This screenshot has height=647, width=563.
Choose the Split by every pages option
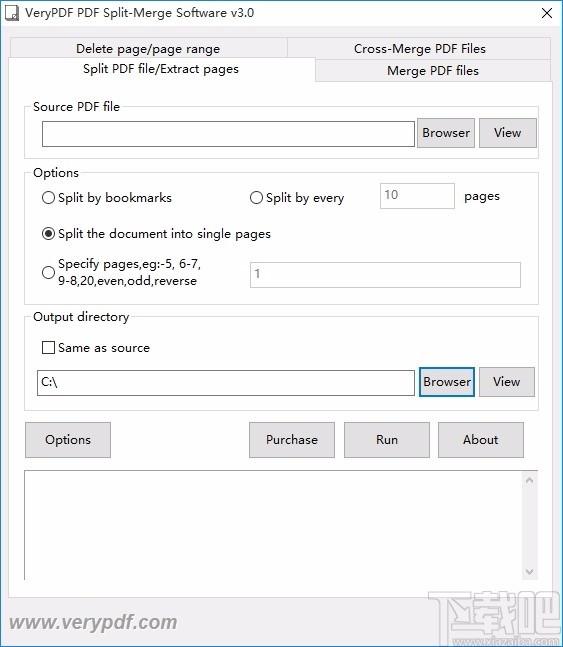point(297,198)
